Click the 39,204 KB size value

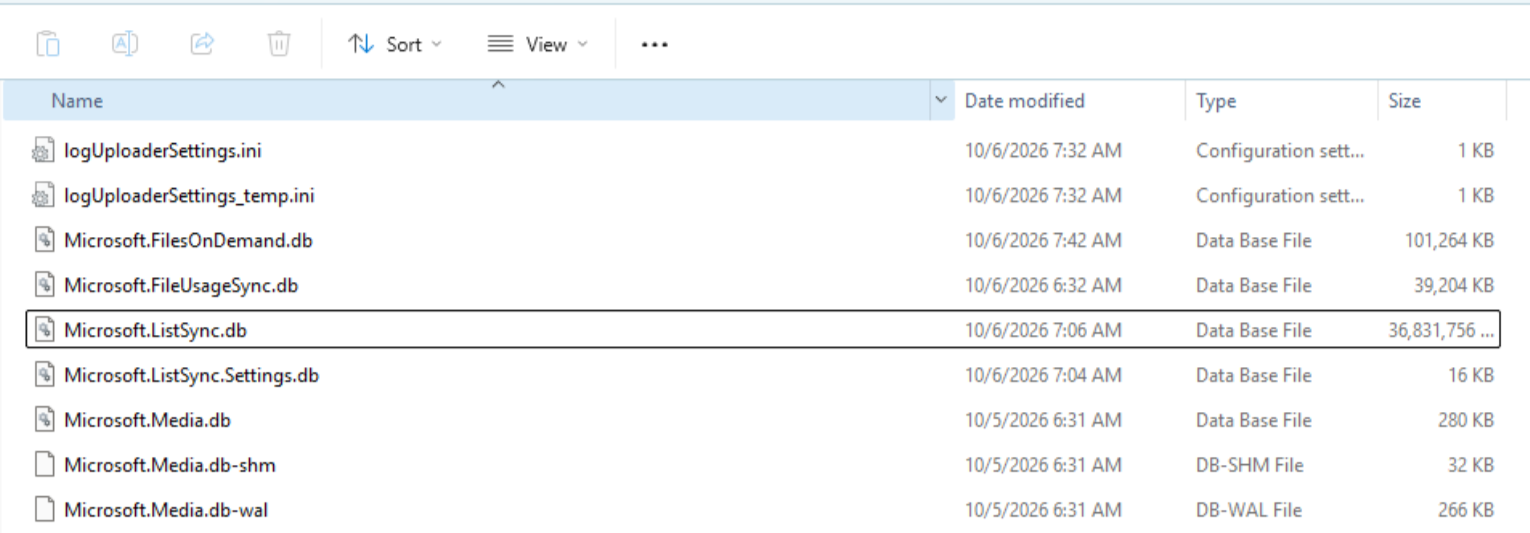coord(1454,286)
